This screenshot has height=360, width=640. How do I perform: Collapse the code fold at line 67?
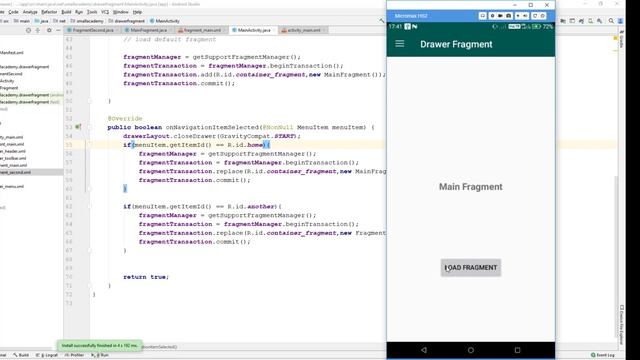(x=89, y=250)
